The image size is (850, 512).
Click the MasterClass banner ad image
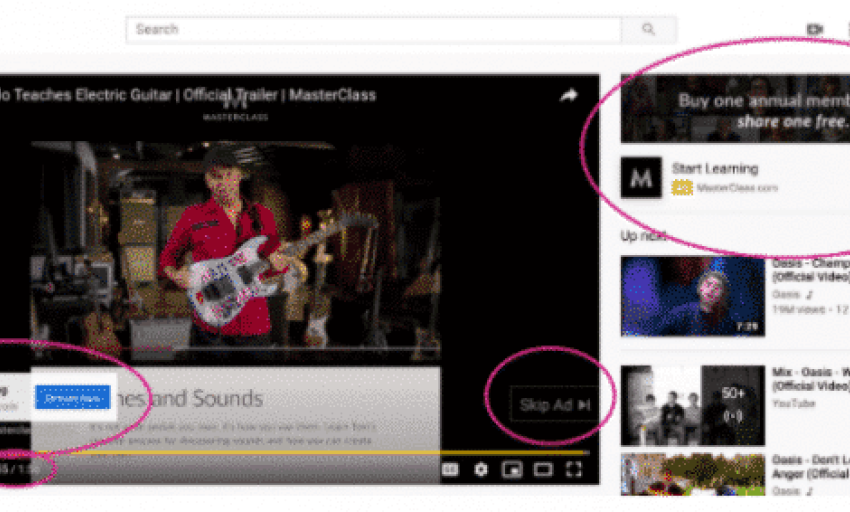[735, 108]
